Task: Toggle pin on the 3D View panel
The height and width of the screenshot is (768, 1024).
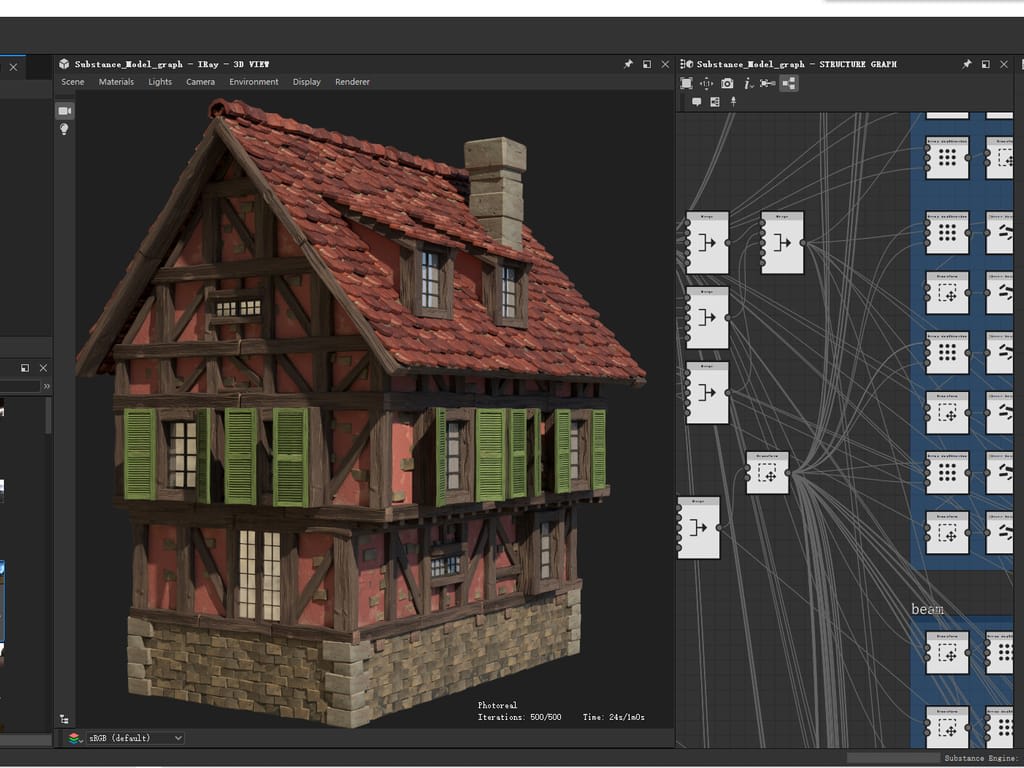Action: click(x=628, y=64)
